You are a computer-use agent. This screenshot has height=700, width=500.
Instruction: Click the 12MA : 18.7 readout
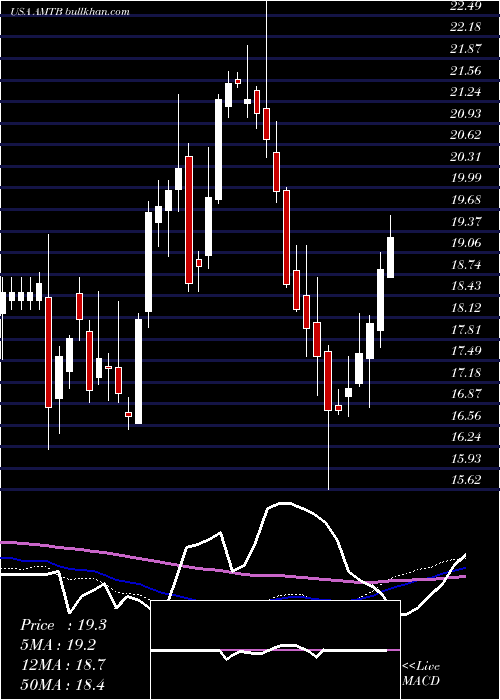coord(63,665)
